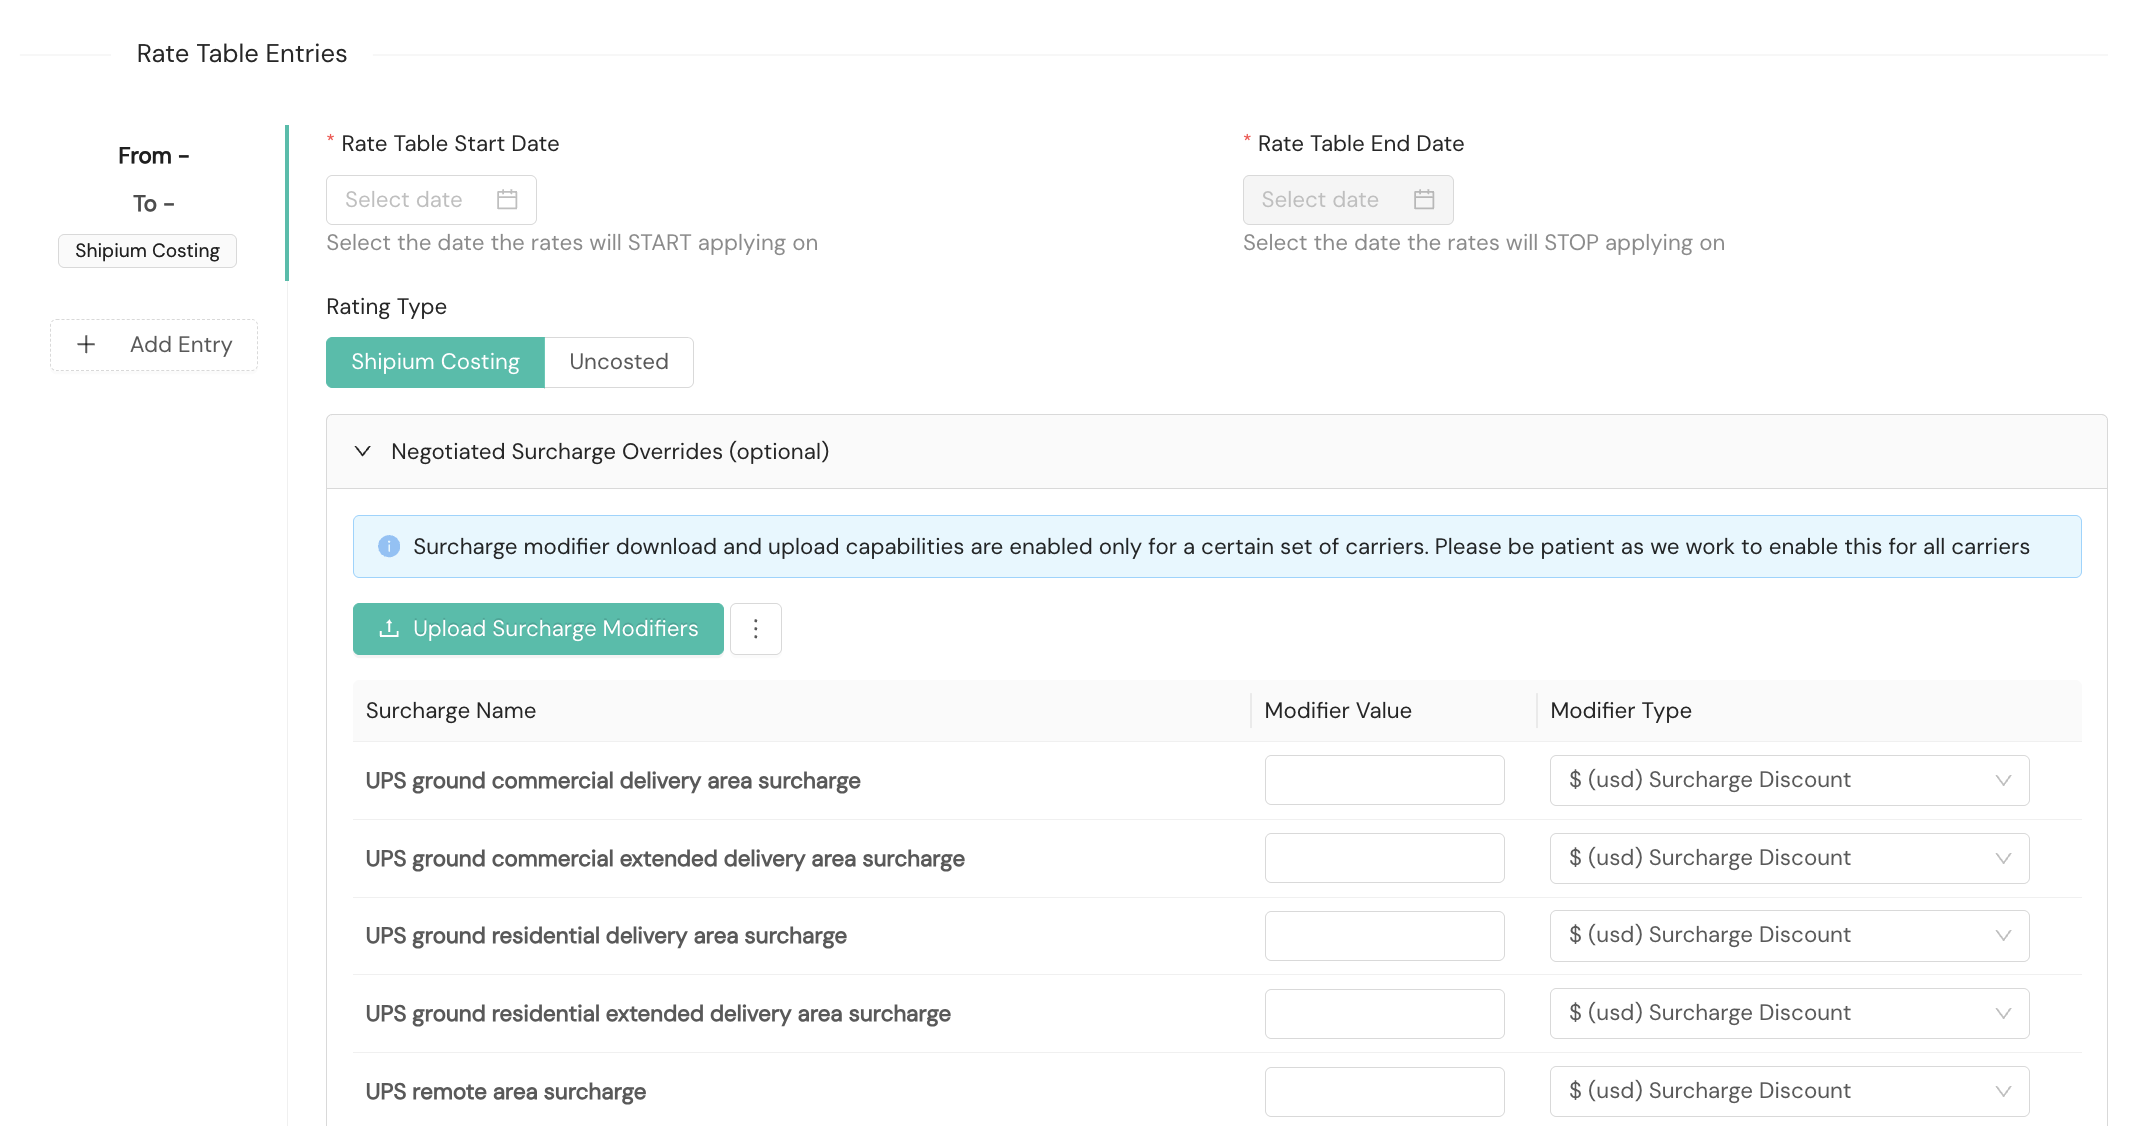Expand modifier type for residential extended delivery area
This screenshot has width=2144, height=1126.
pos(1788,1013)
